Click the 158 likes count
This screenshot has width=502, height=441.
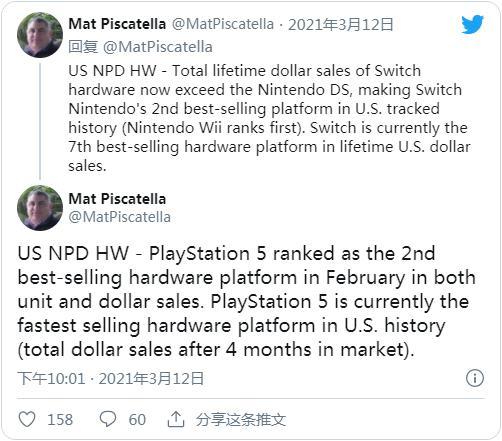[60, 420]
